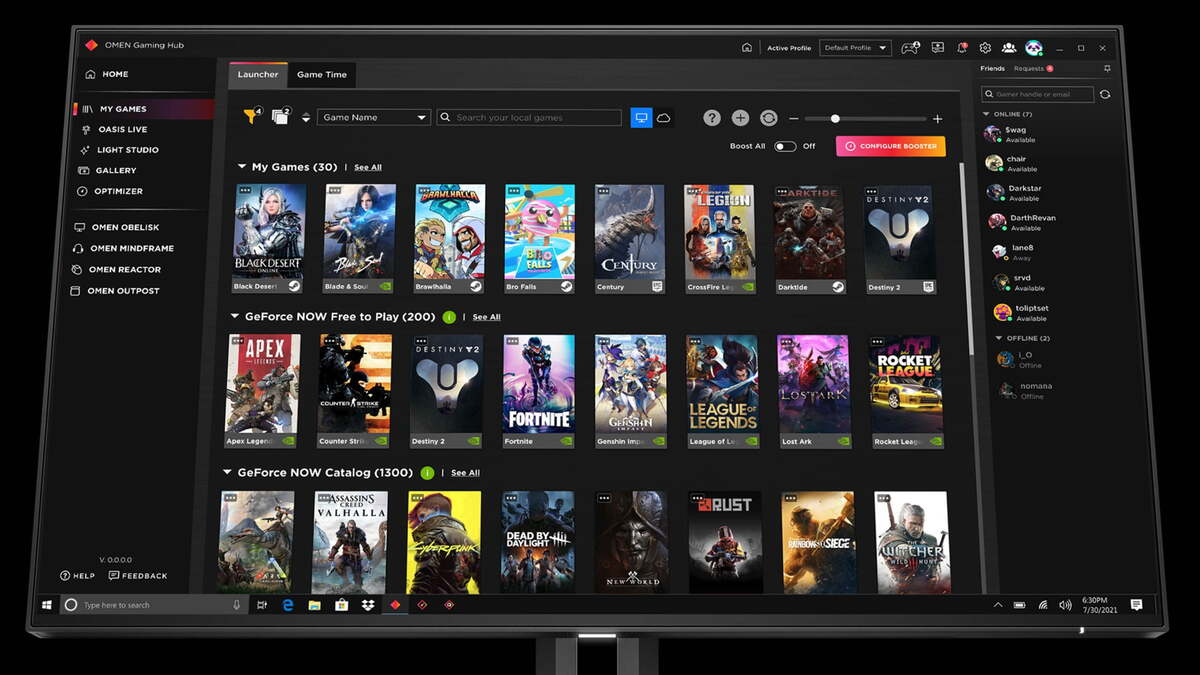
Task: Open the stacked windows grouping icon
Action: (x=279, y=117)
